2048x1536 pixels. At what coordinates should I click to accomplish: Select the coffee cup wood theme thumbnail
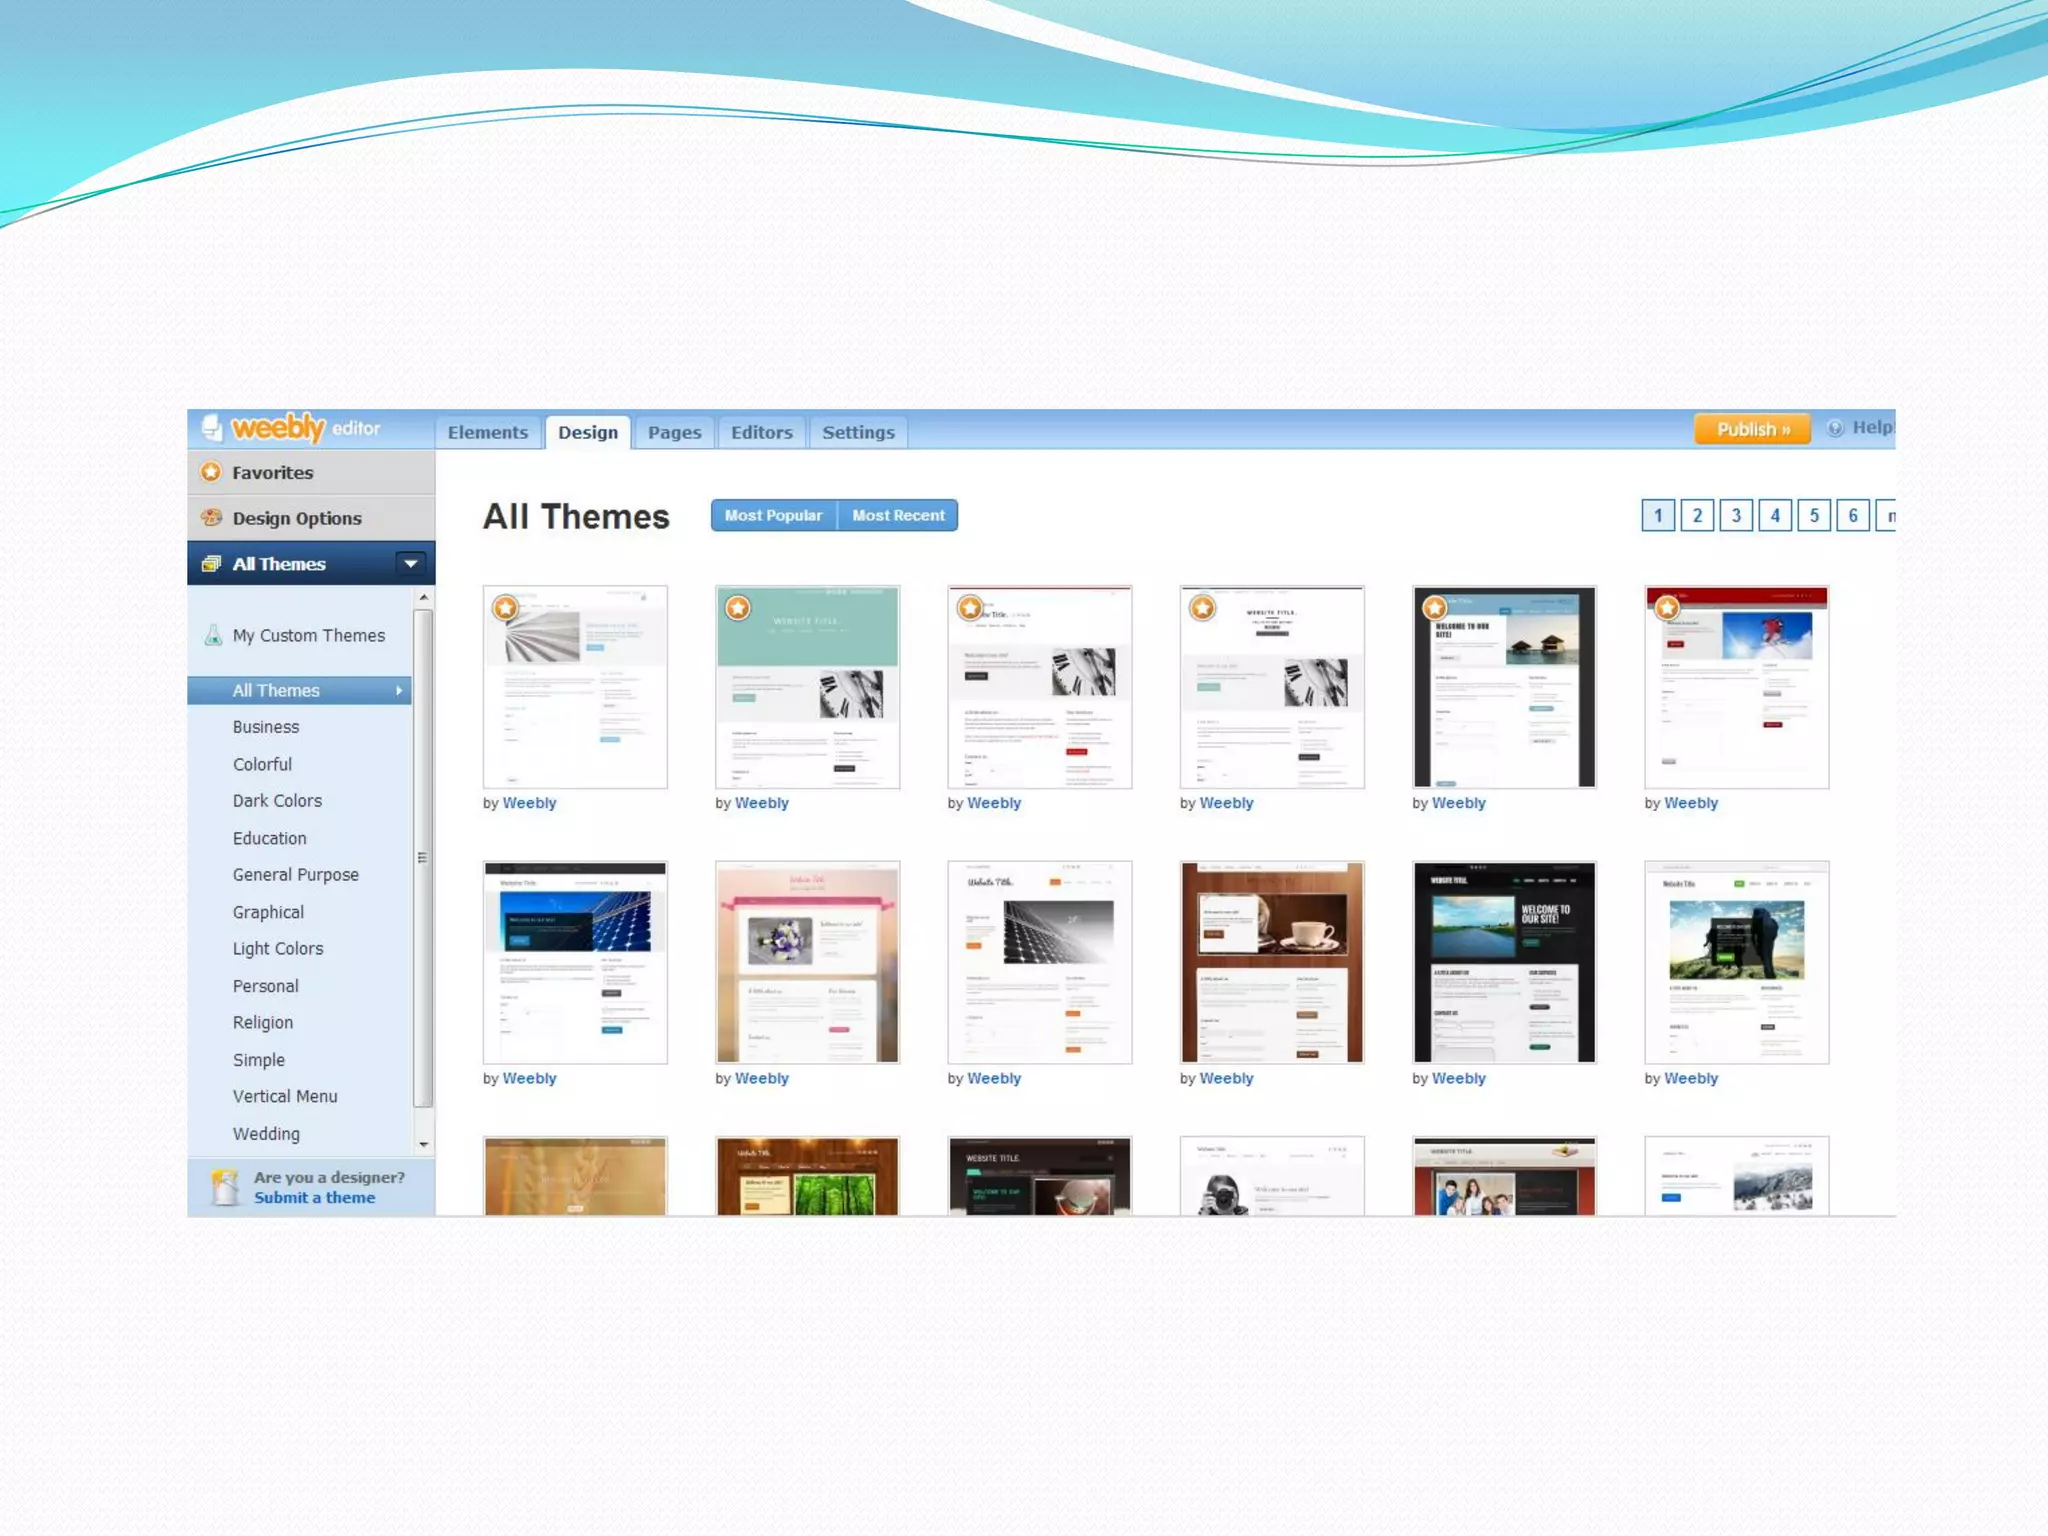[x=1271, y=962]
